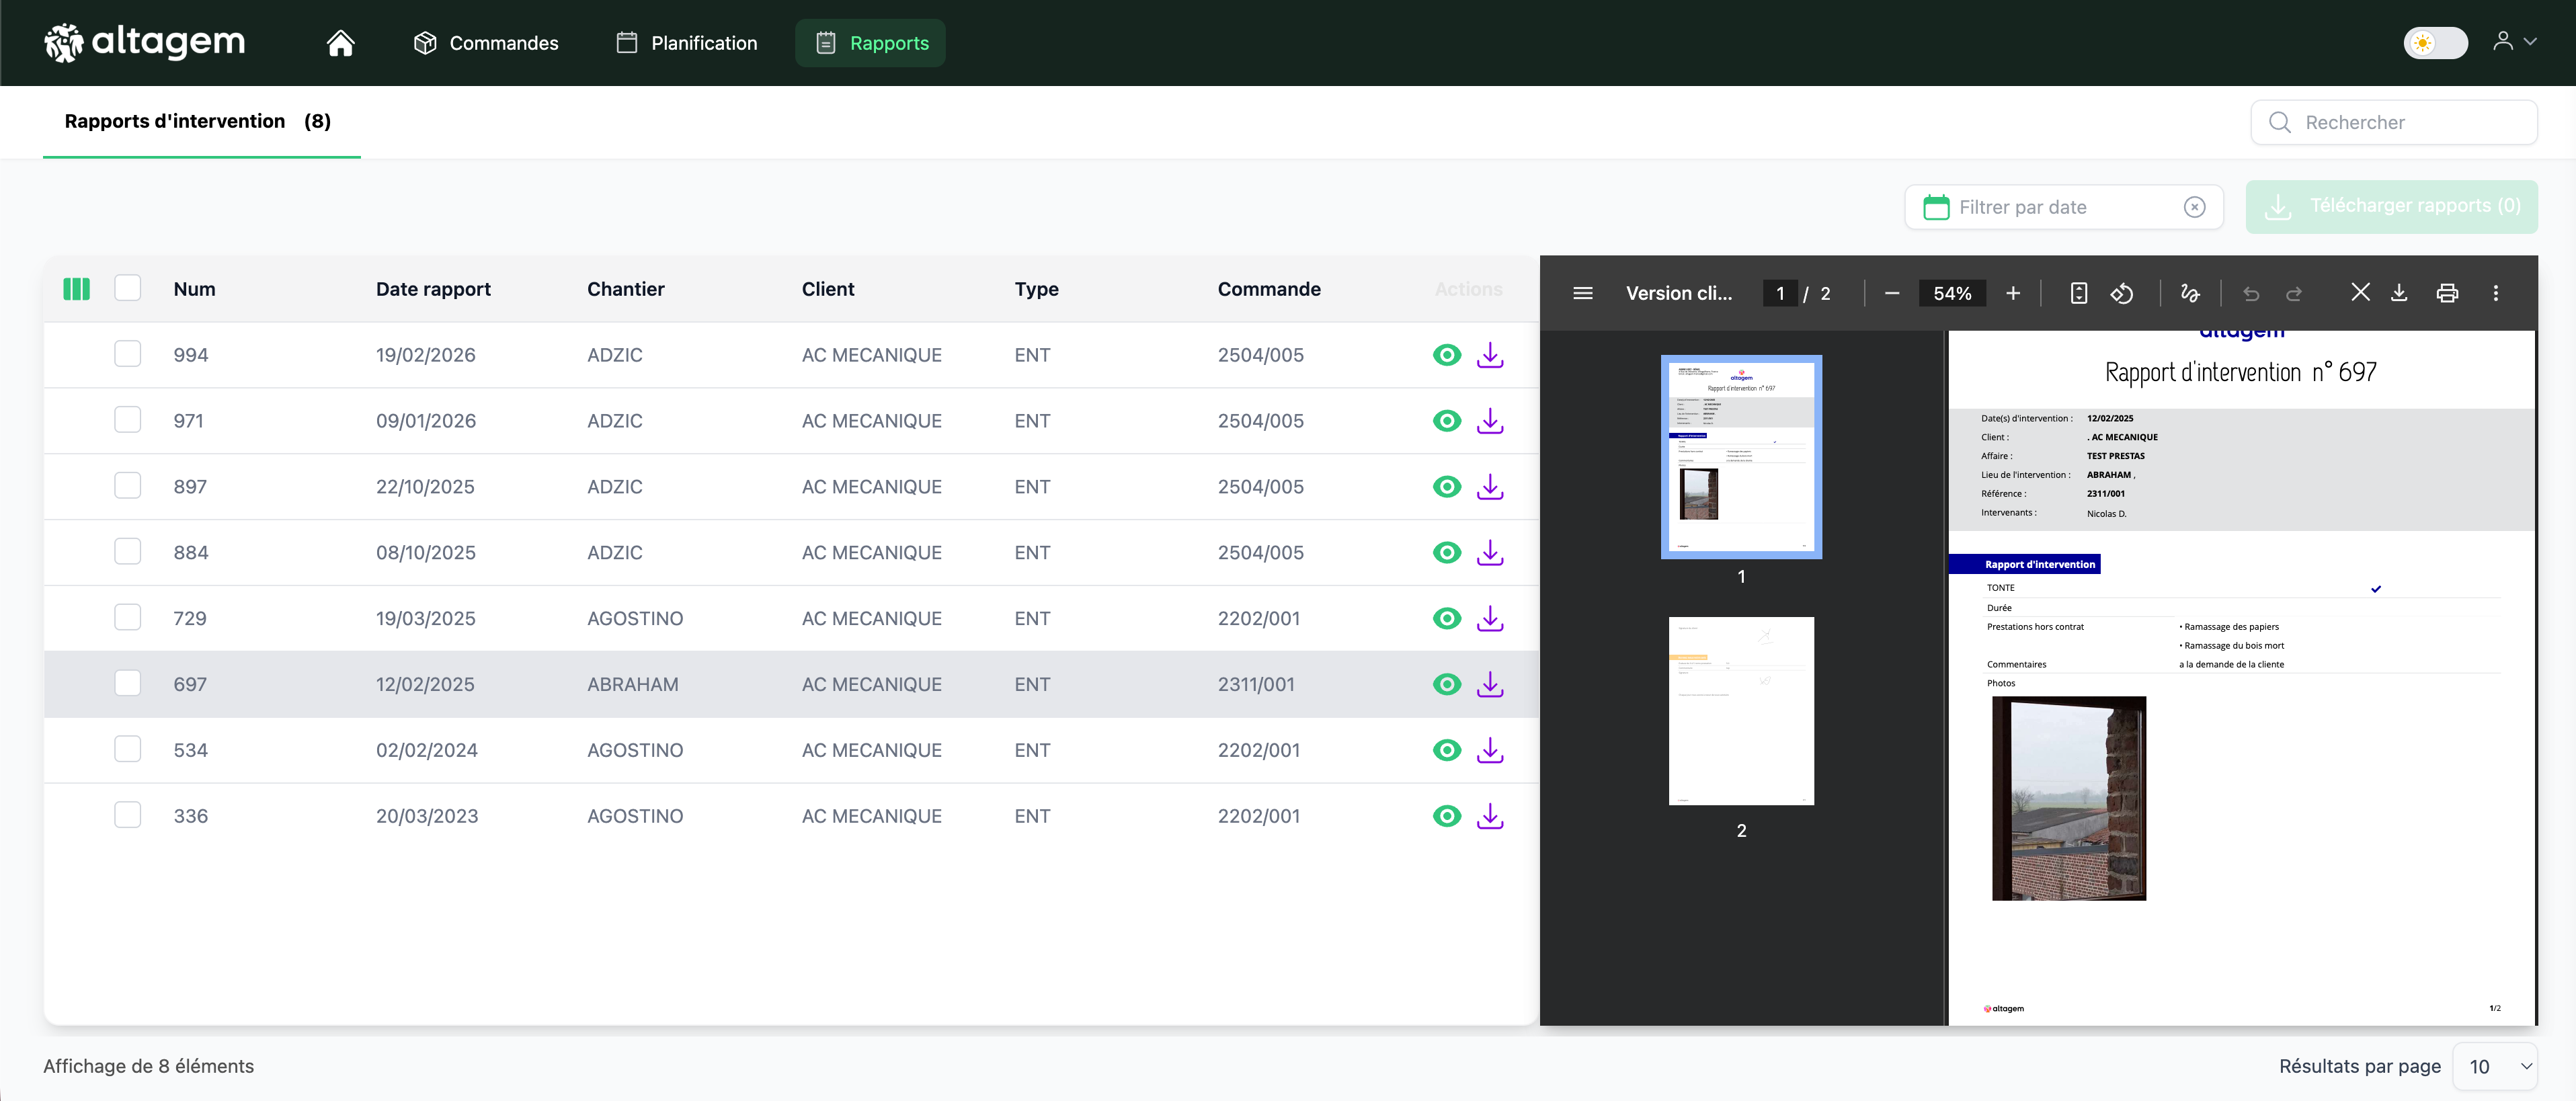Click the PDF annotation draw tool
The height and width of the screenshot is (1101, 2576).
point(2190,293)
